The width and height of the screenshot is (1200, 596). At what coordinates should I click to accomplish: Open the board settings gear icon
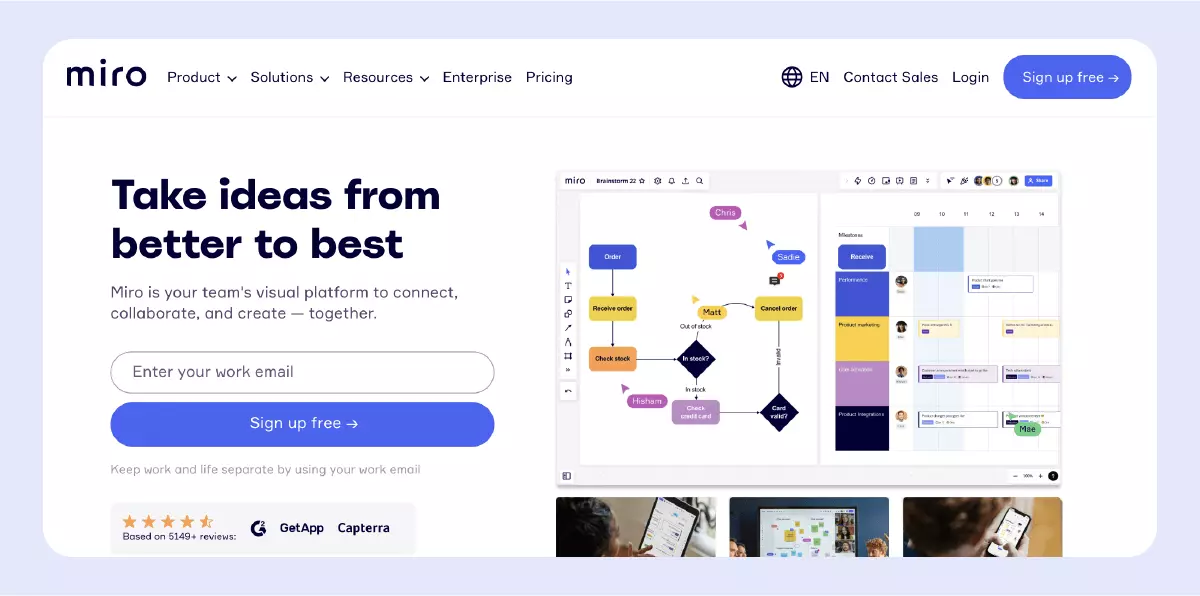click(657, 181)
